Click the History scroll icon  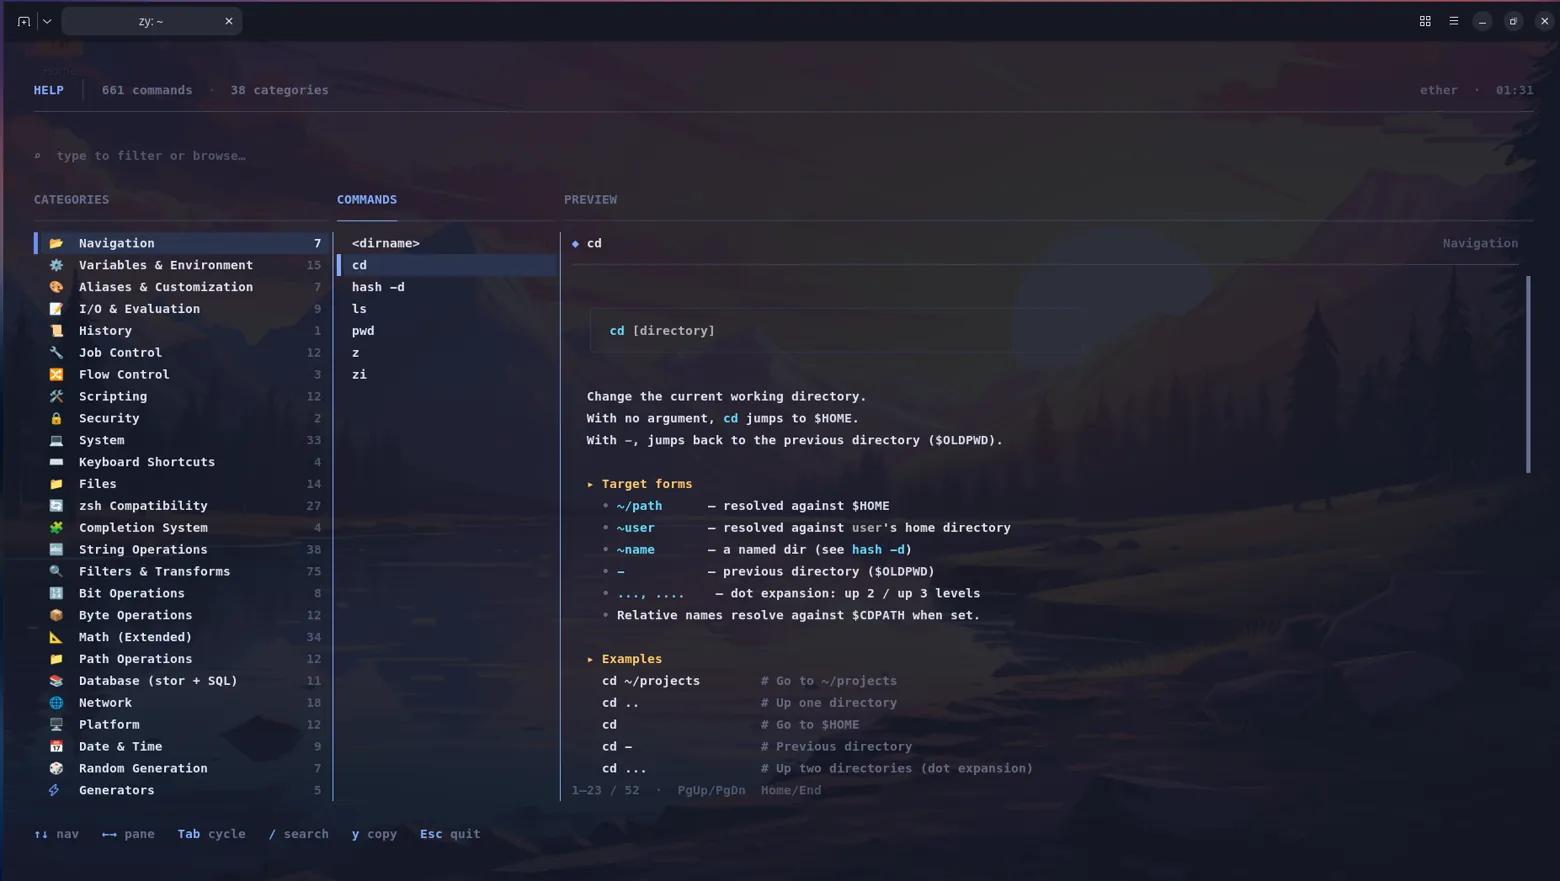click(56, 331)
